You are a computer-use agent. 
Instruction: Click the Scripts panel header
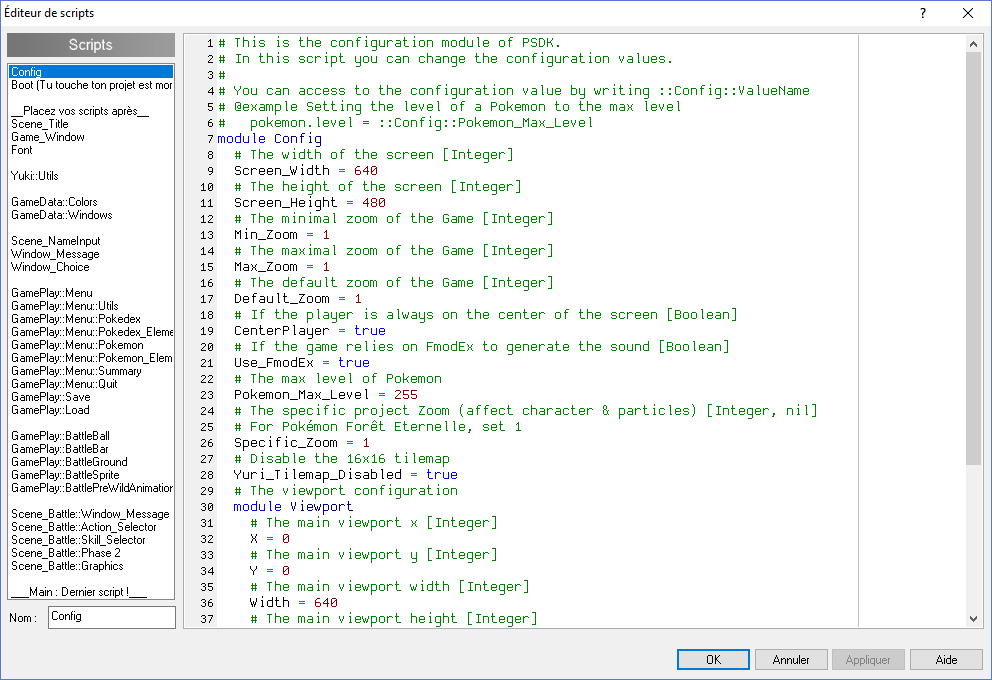91,45
